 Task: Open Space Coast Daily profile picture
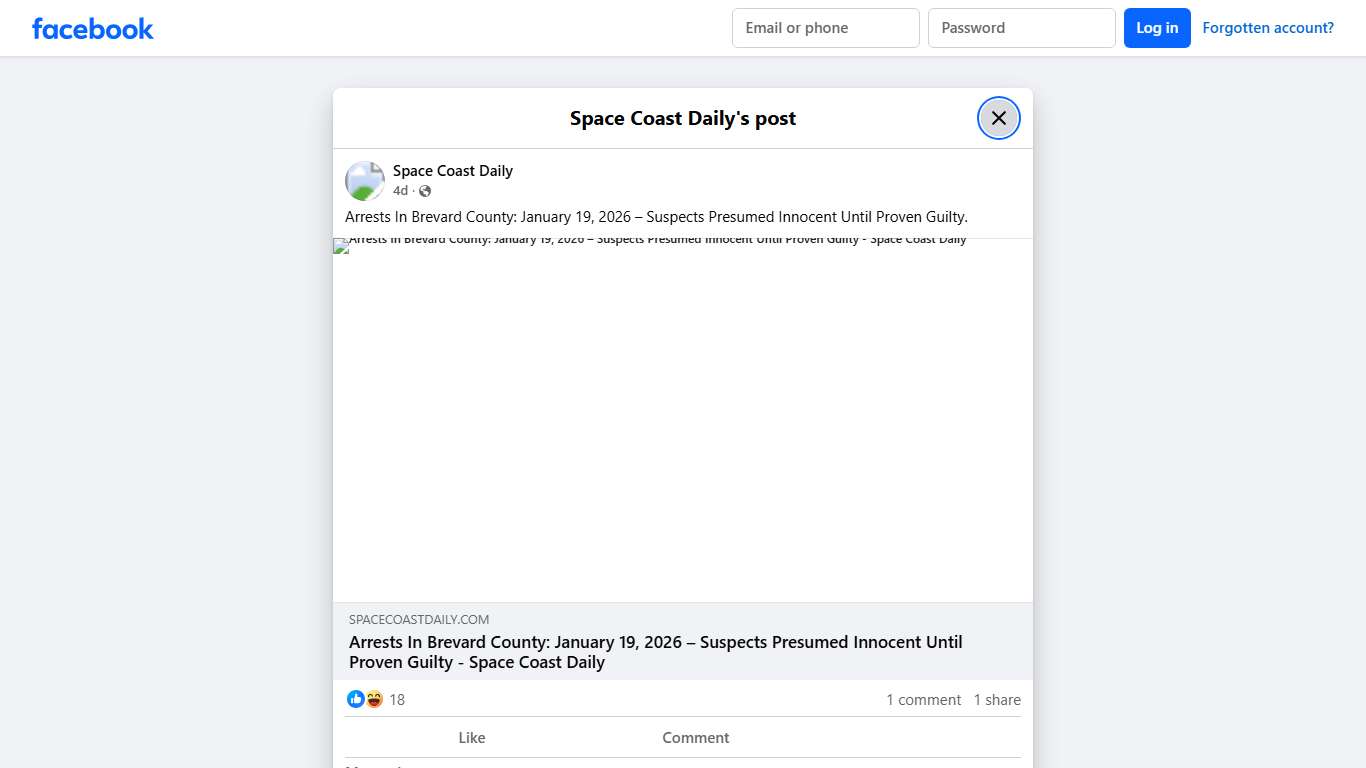tap(365, 181)
